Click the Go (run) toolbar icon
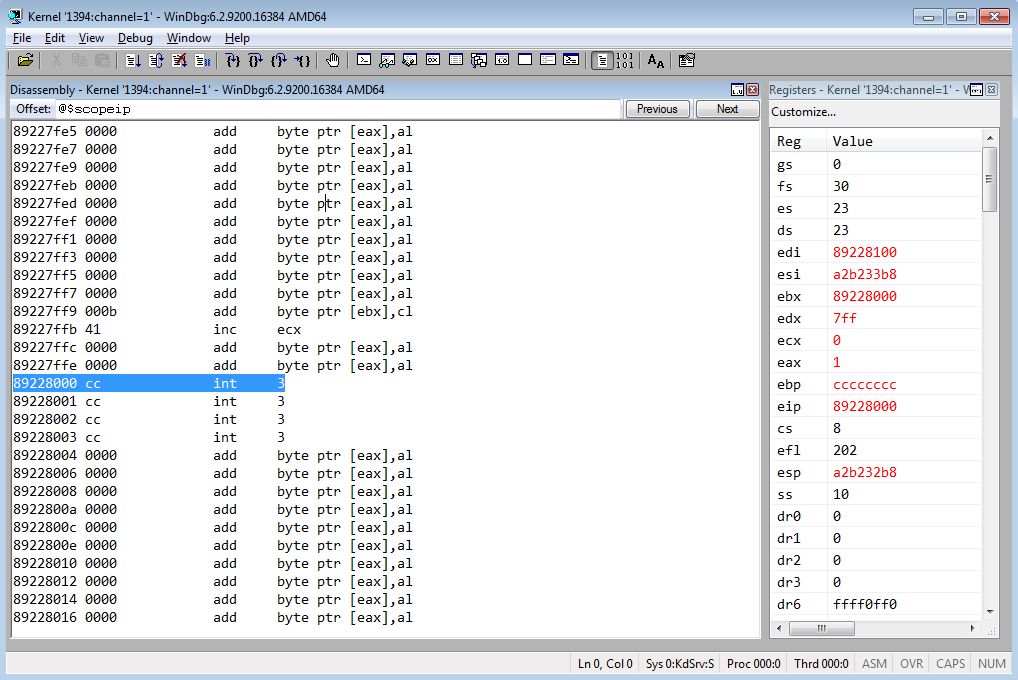 (x=132, y=61)
